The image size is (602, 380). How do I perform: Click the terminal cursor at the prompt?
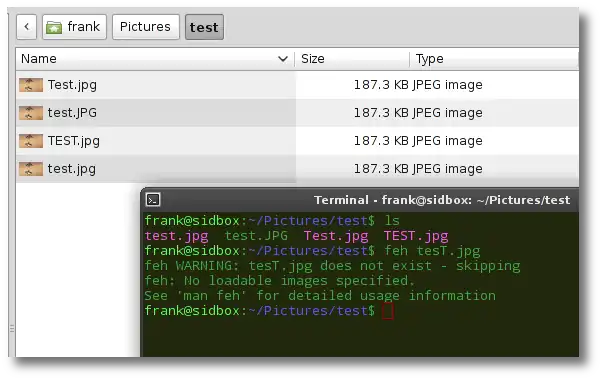(388, 311)
